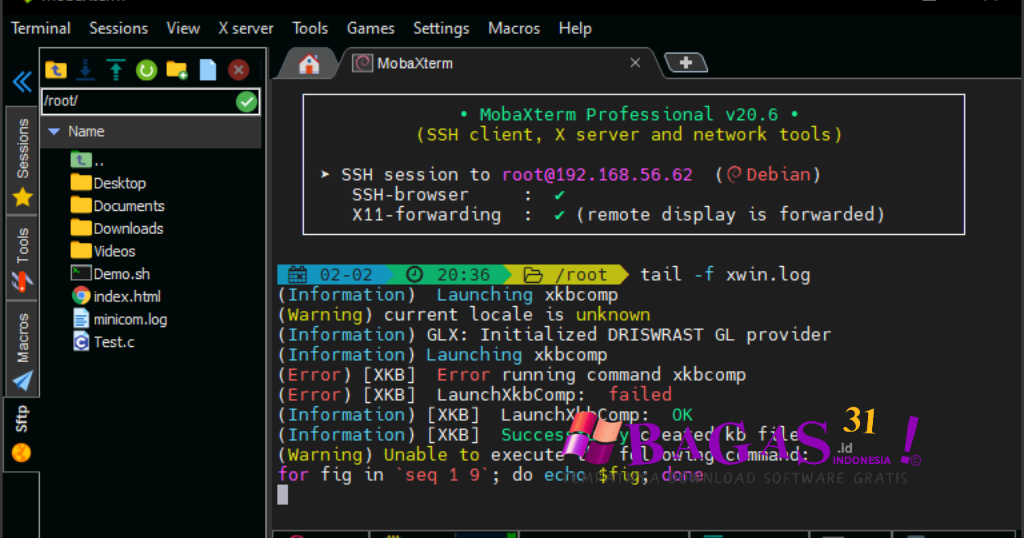This screenshot has width=1024, height=538.
Task: Create a new file via toolbar icon
Action: click(x=208, y=69)
